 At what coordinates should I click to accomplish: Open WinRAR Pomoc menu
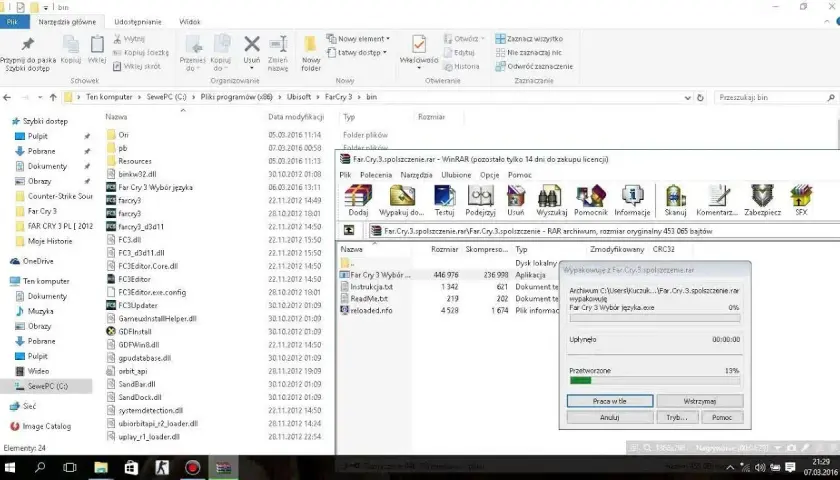[x=519, y=175]
